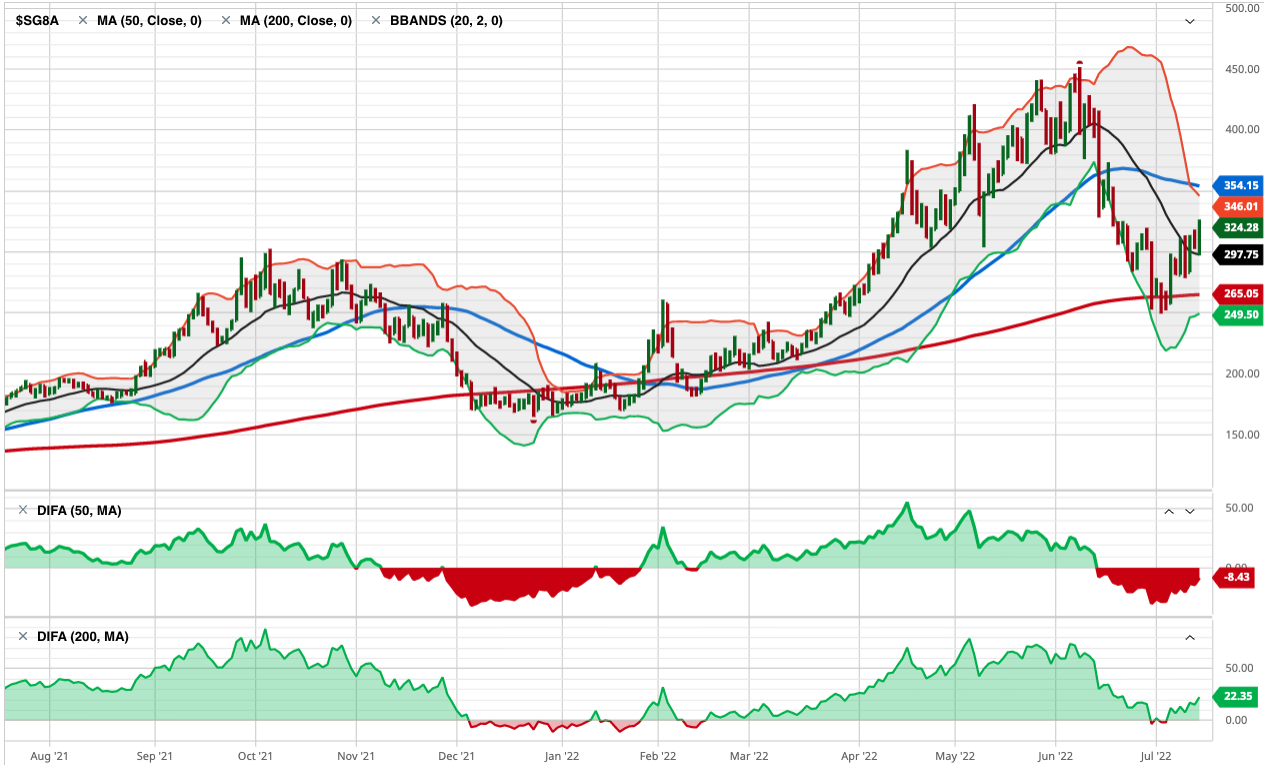
Task: Open MA (50, Close, 0) settings label
Action: [x=149, y=21]
